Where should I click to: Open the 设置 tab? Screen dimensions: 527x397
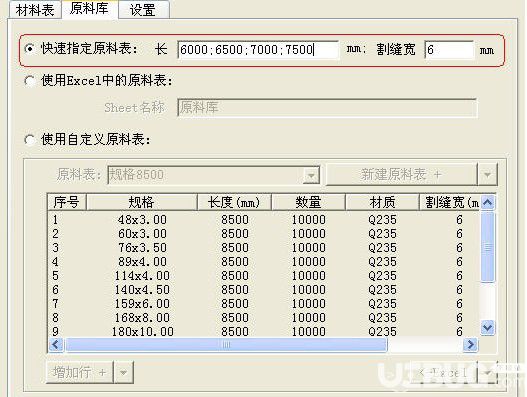click(x=143, y=10)
